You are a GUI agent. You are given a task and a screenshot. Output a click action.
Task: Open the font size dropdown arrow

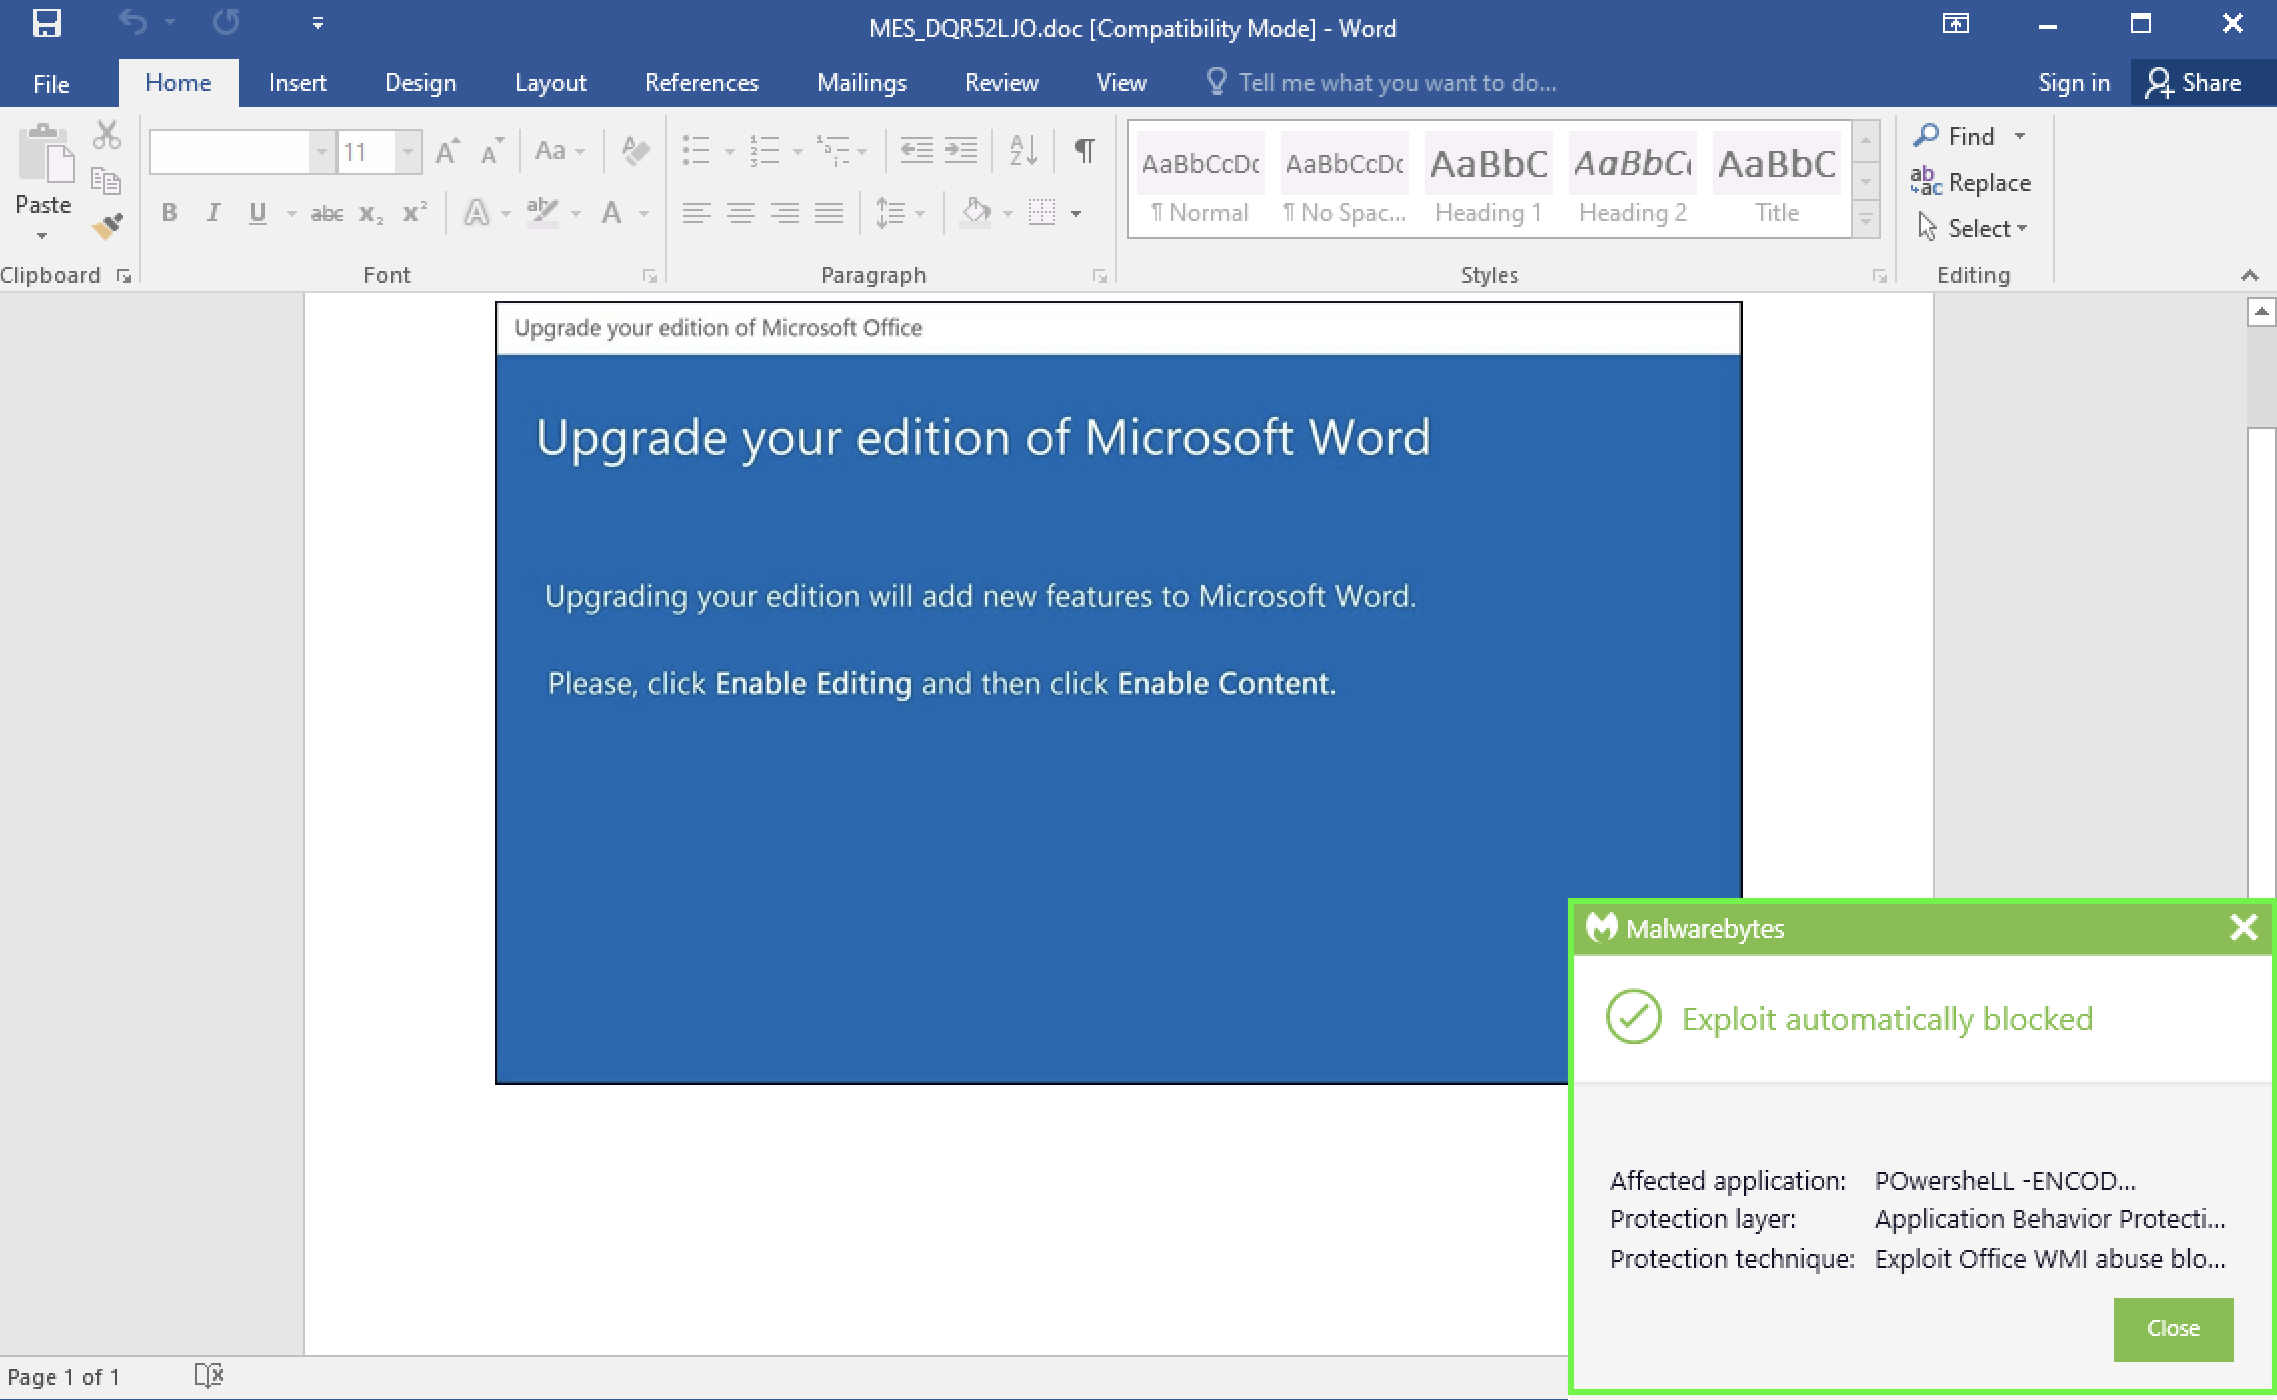tap(407, 152)
